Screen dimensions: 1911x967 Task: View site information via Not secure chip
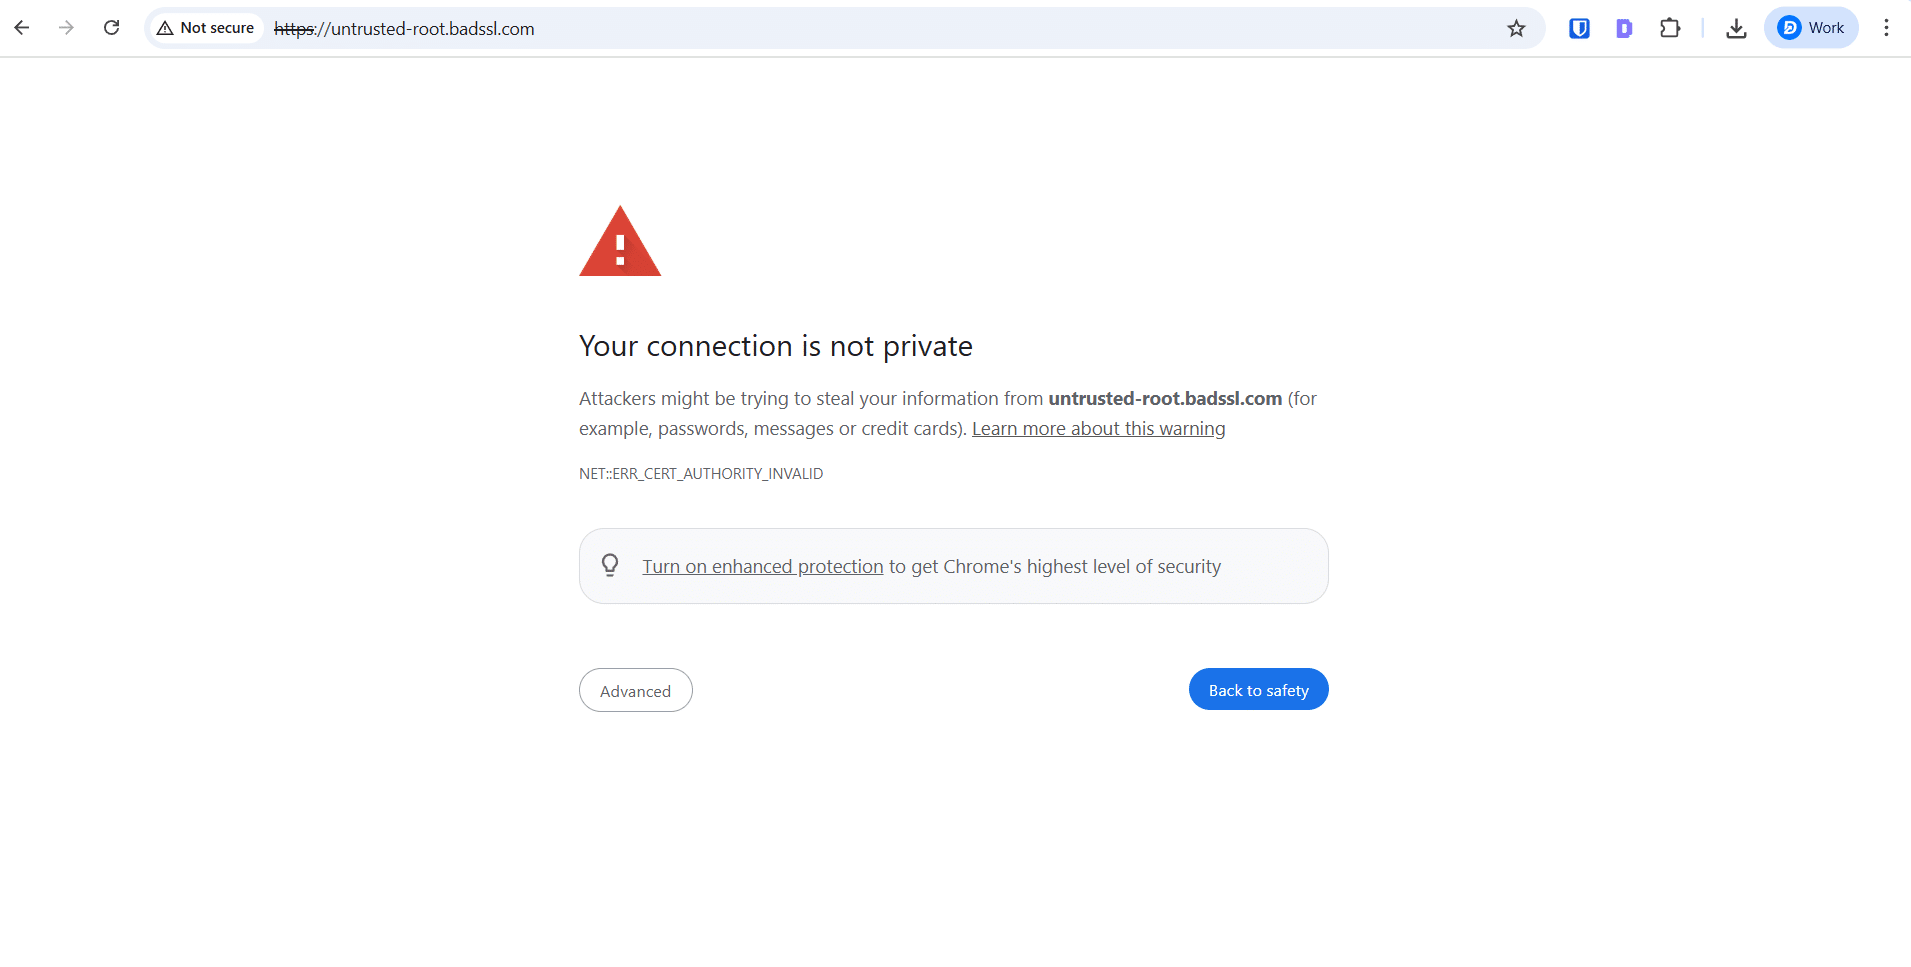tap(206, 28)
